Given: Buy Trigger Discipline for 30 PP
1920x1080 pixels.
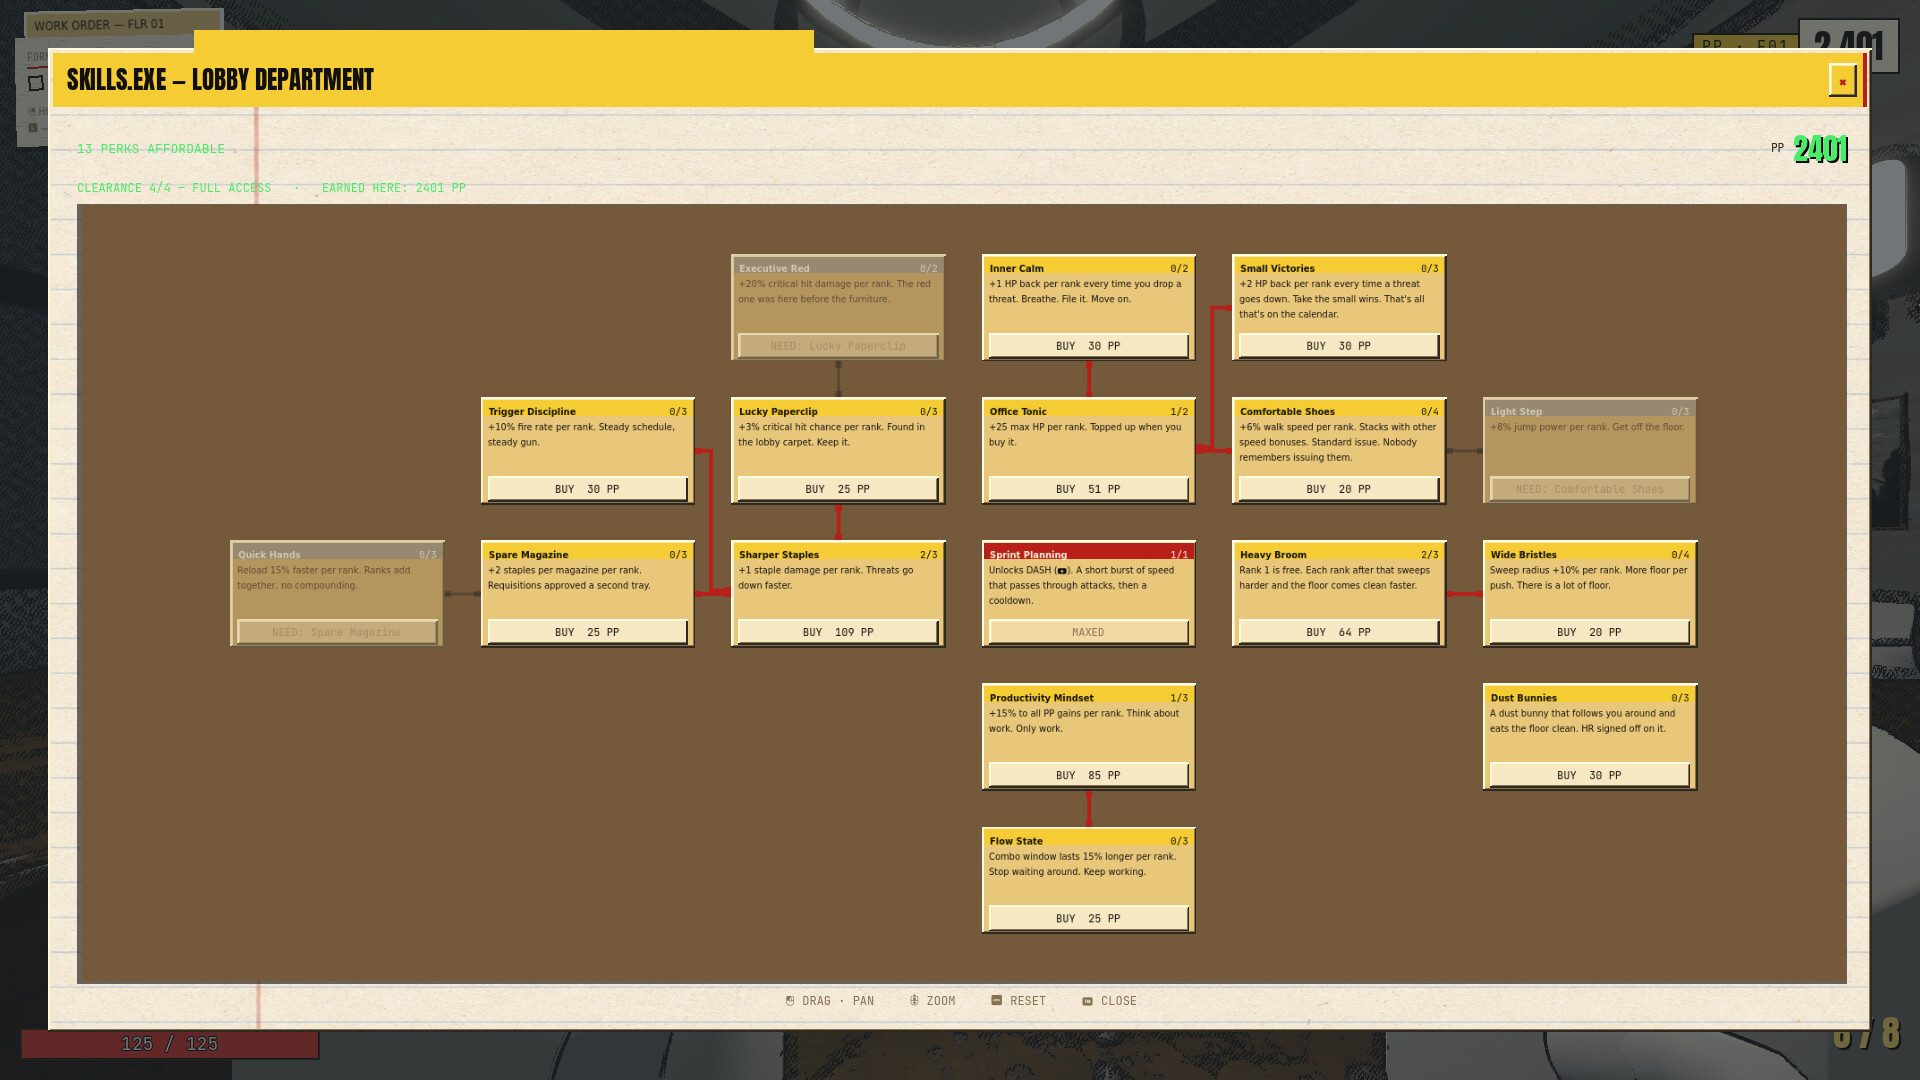Looking at the screenshot, I should tap(587, 489).
